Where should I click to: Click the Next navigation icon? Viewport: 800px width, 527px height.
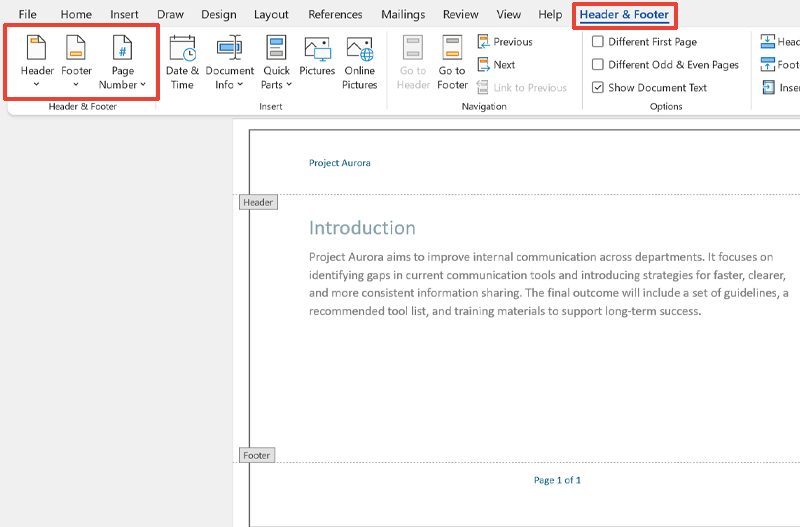484,65
